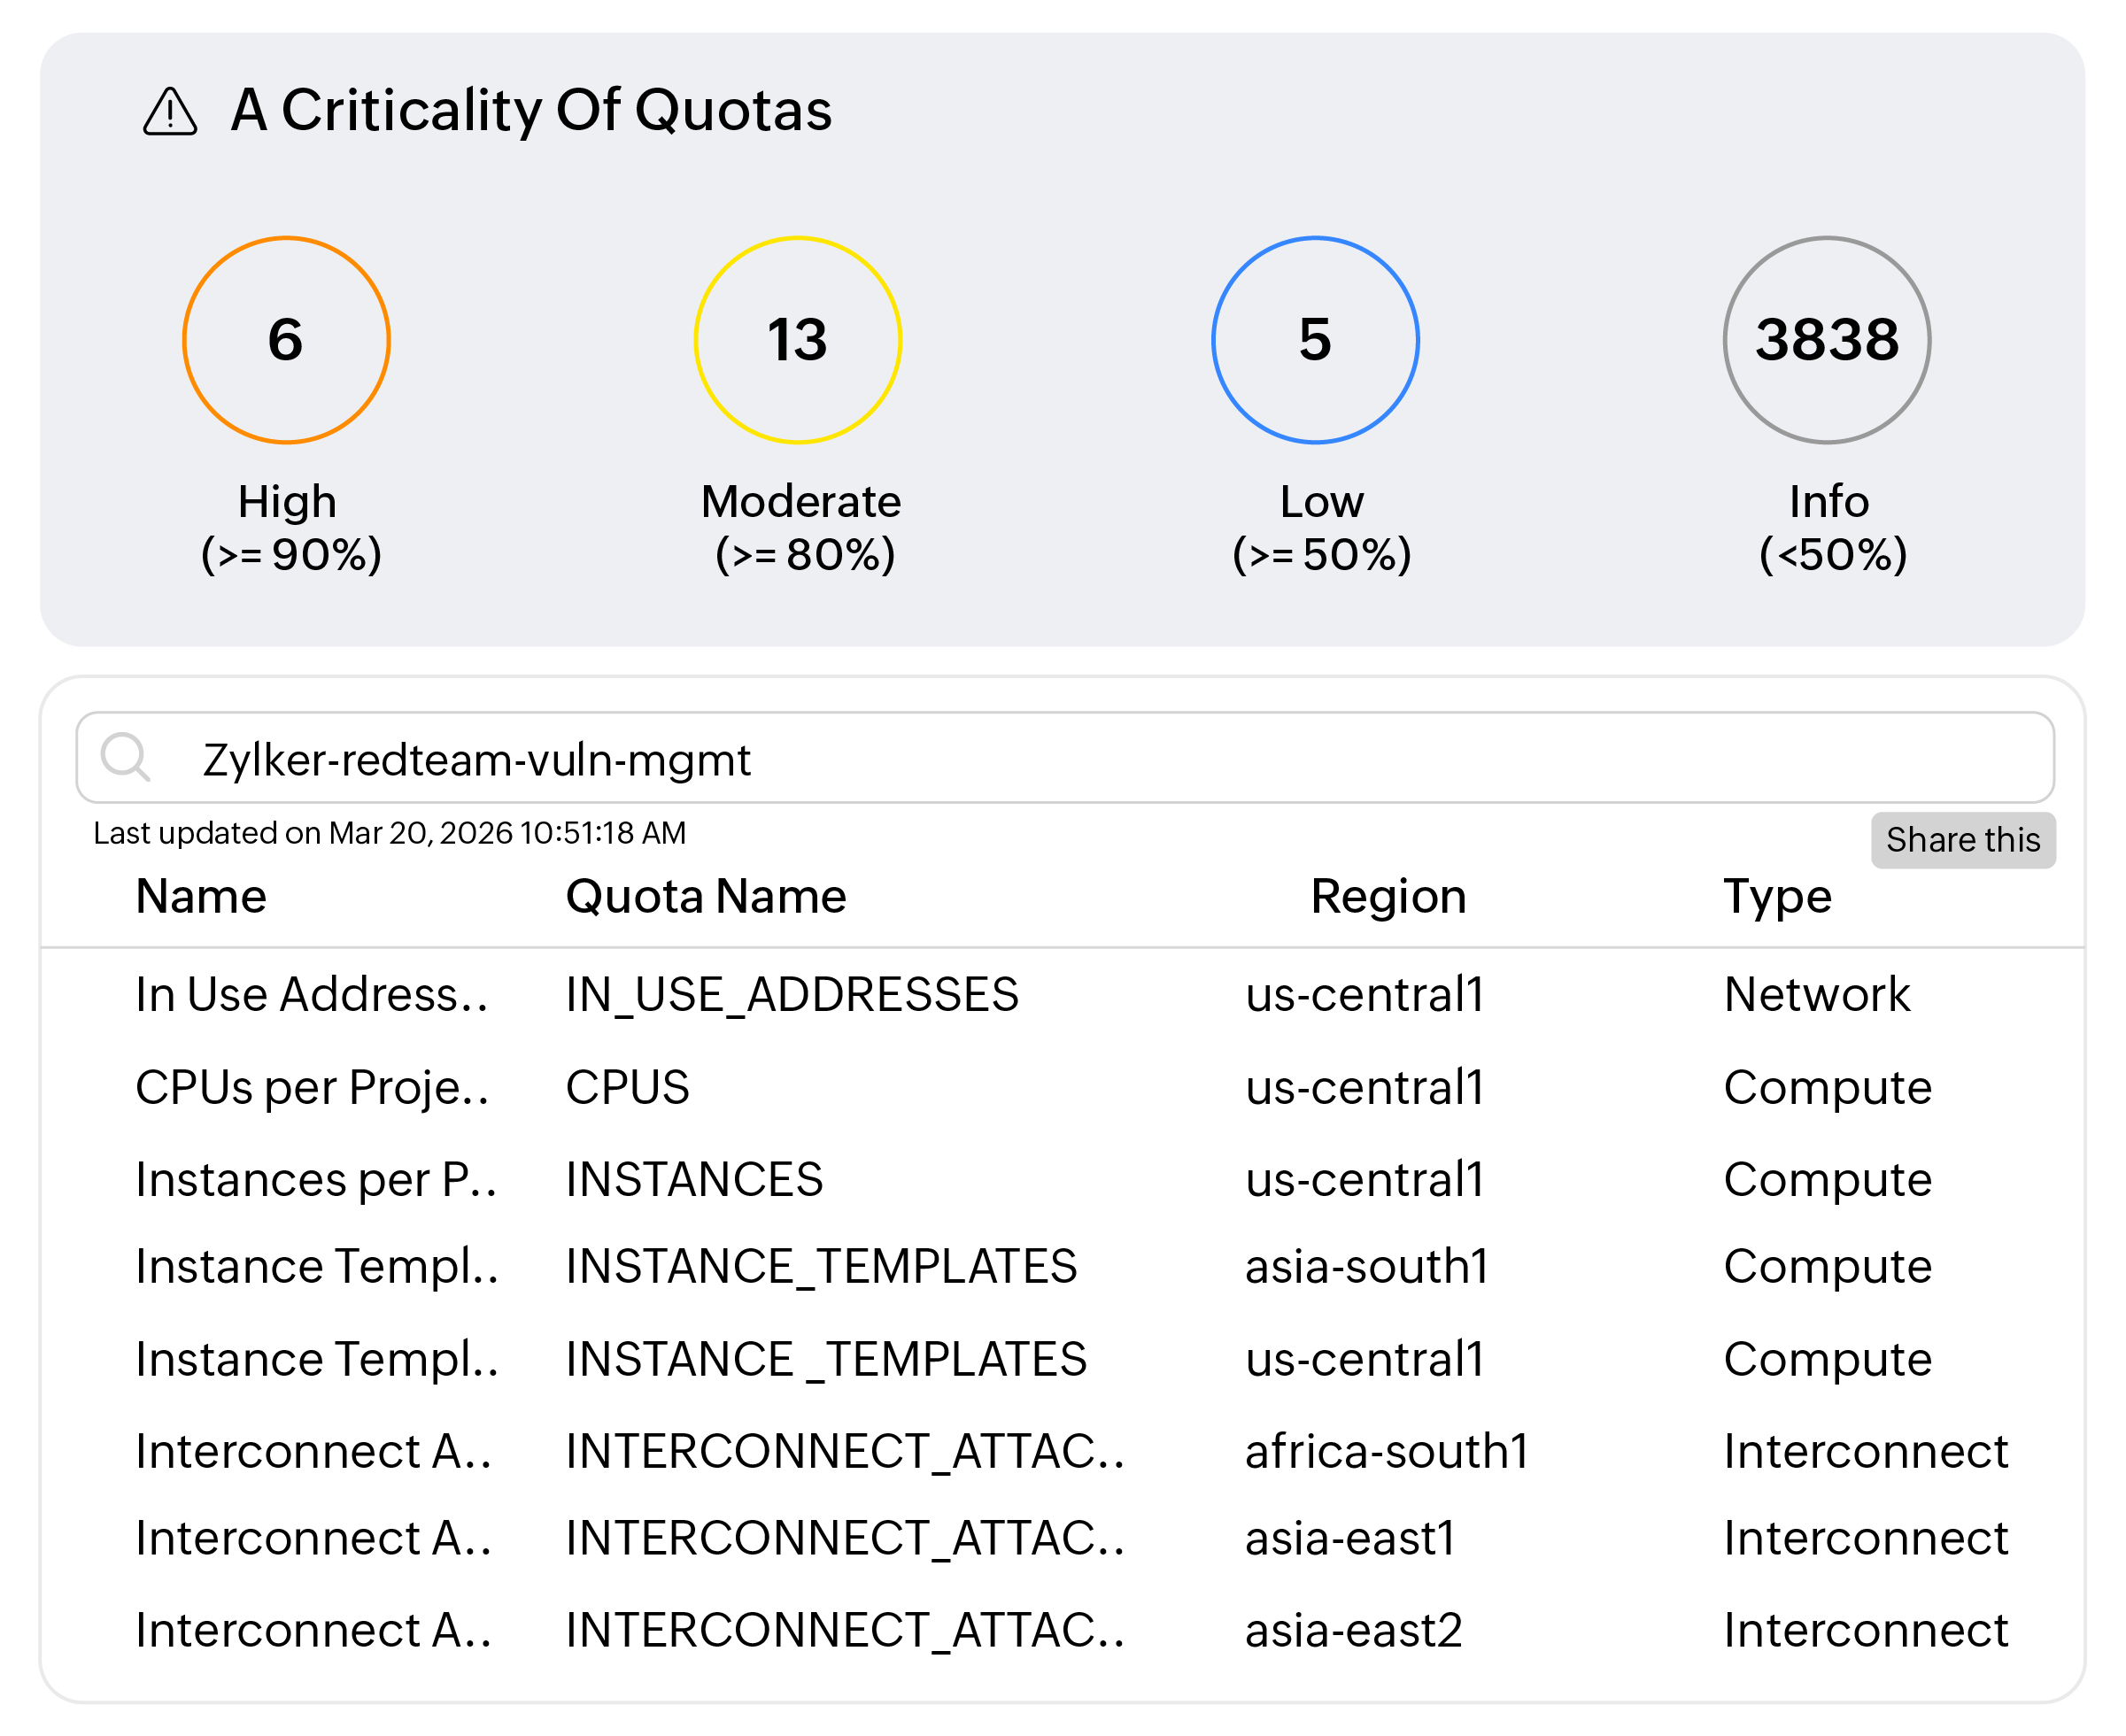2126x1736 pixels.
Task: Select the Moderate circle showing 13
Action: 798,340
